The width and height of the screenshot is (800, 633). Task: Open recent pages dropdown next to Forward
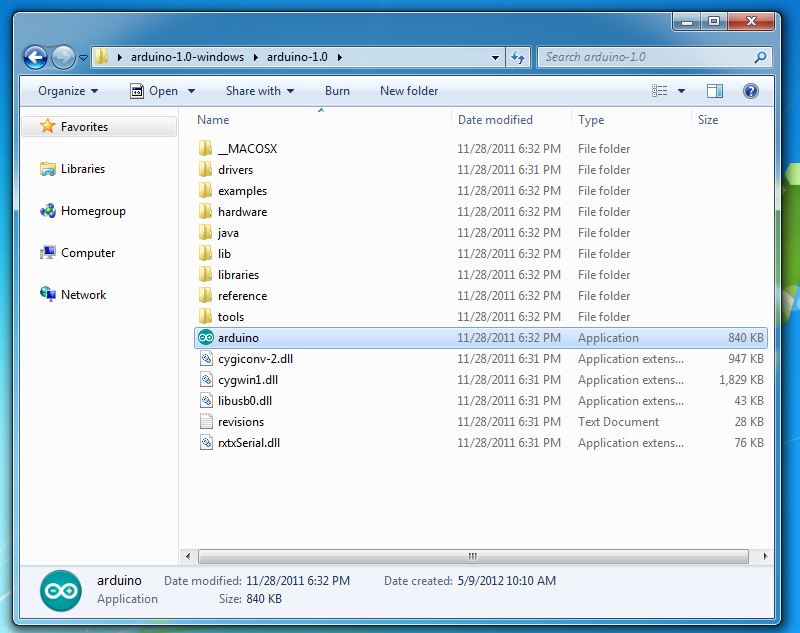coord(83,58)
